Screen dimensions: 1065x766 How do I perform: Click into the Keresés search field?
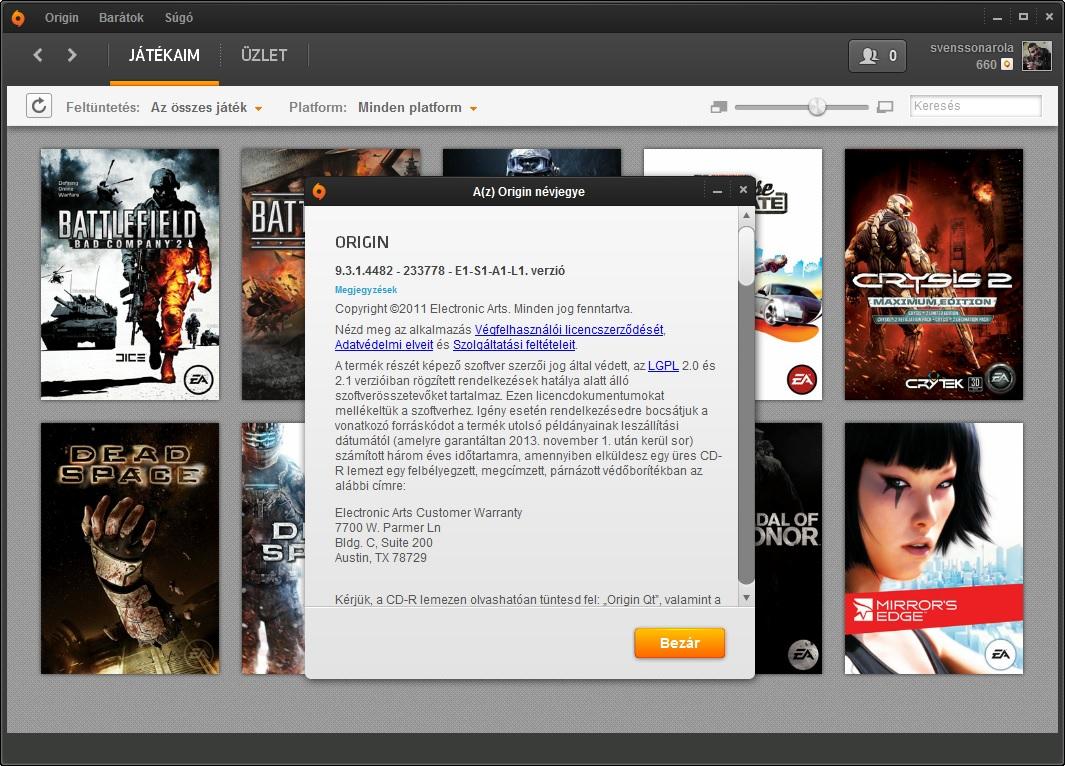[x=975, y=106]
